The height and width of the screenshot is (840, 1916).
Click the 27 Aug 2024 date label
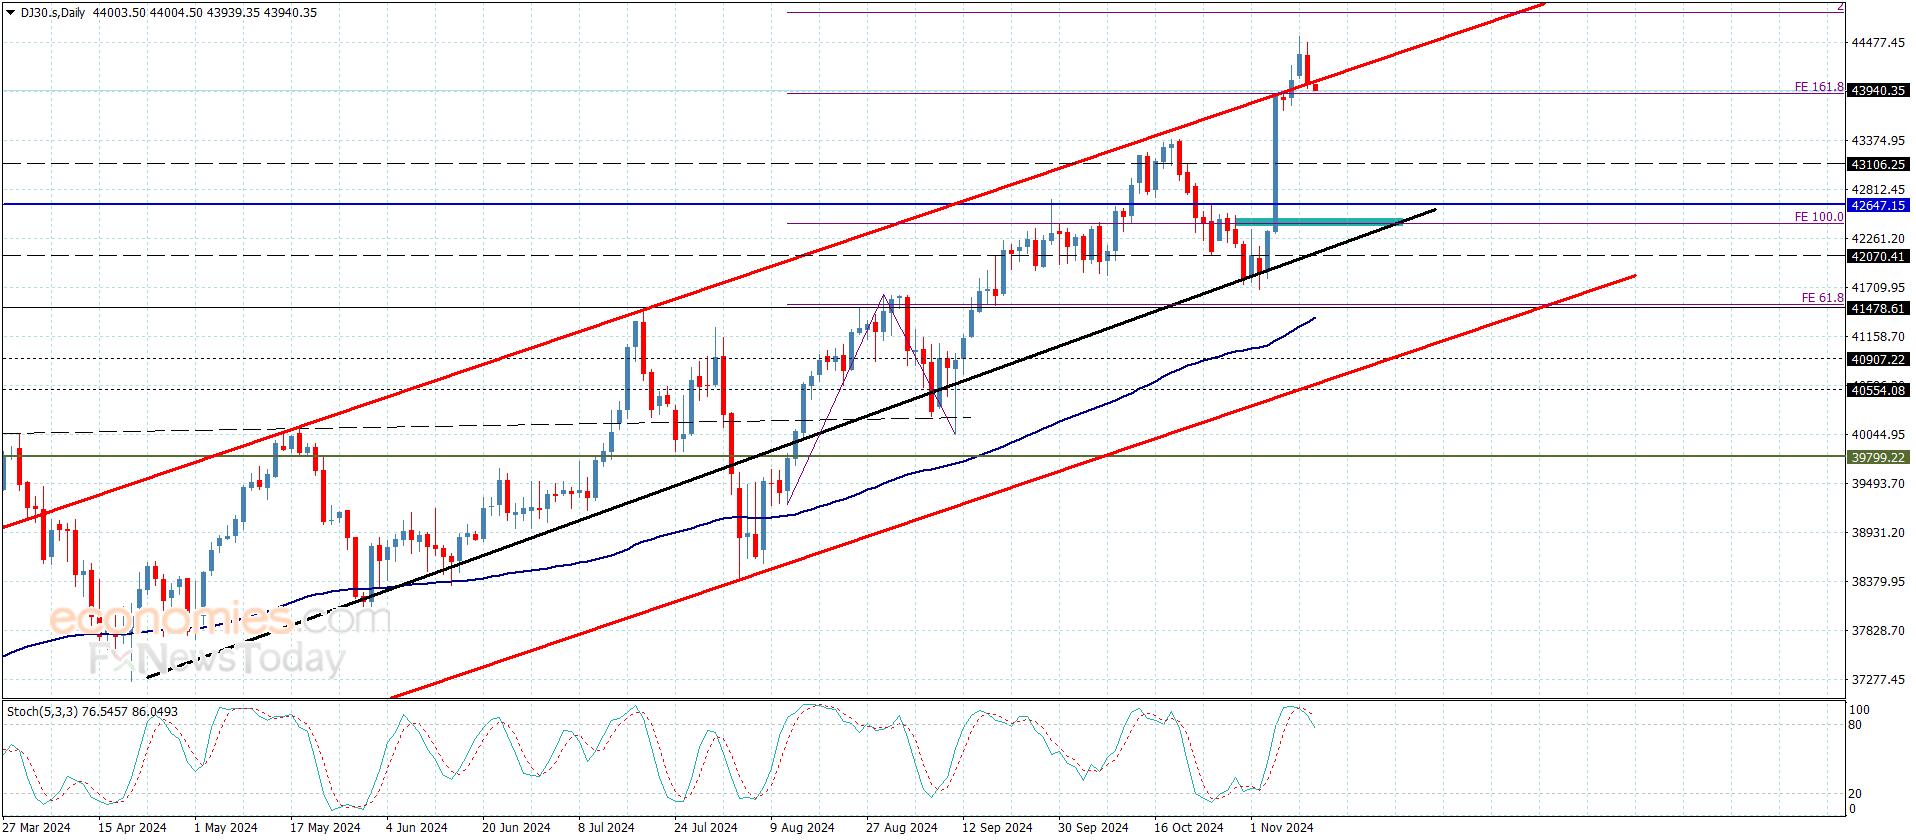[902, 828]
